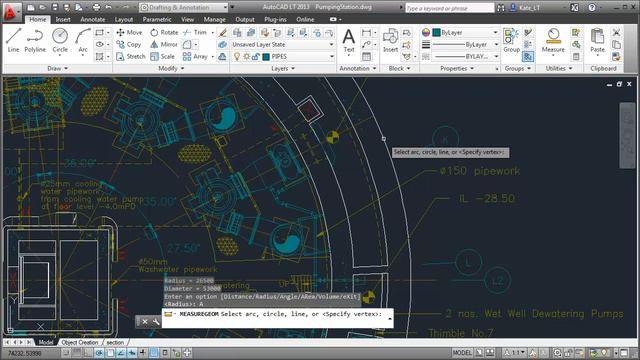Screen dimensions: 640x360
Task: Close the command line with X
Action: click(x=144, y=322)
